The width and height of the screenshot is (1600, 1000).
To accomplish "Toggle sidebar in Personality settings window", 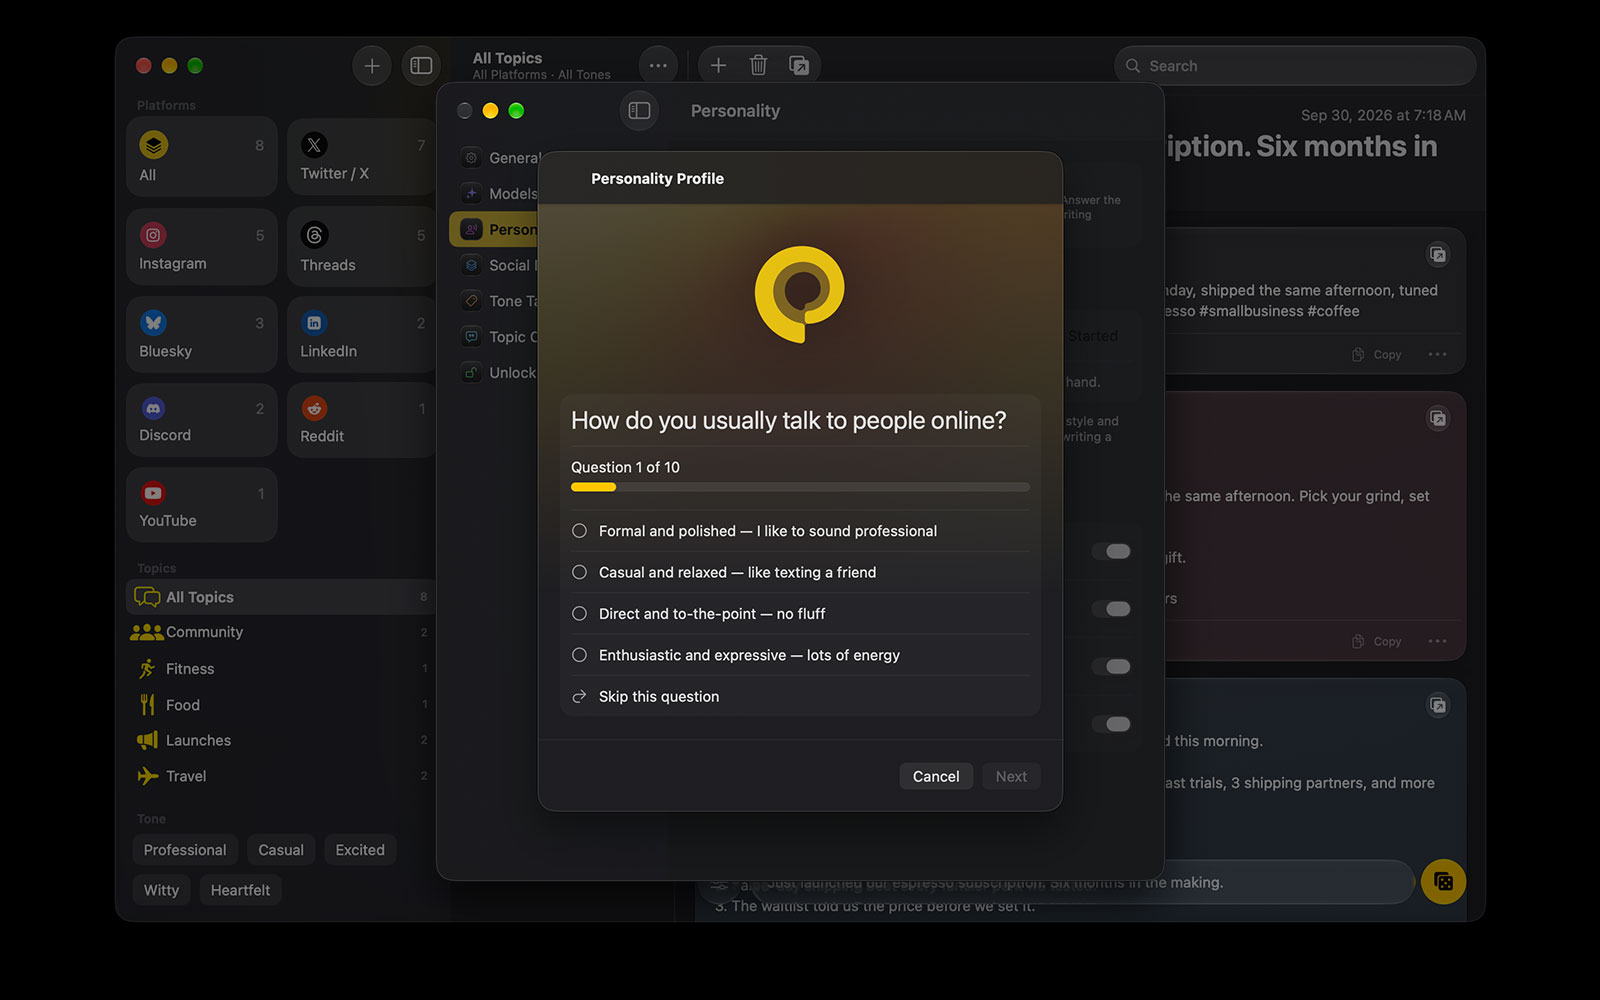I will (639, 111).
